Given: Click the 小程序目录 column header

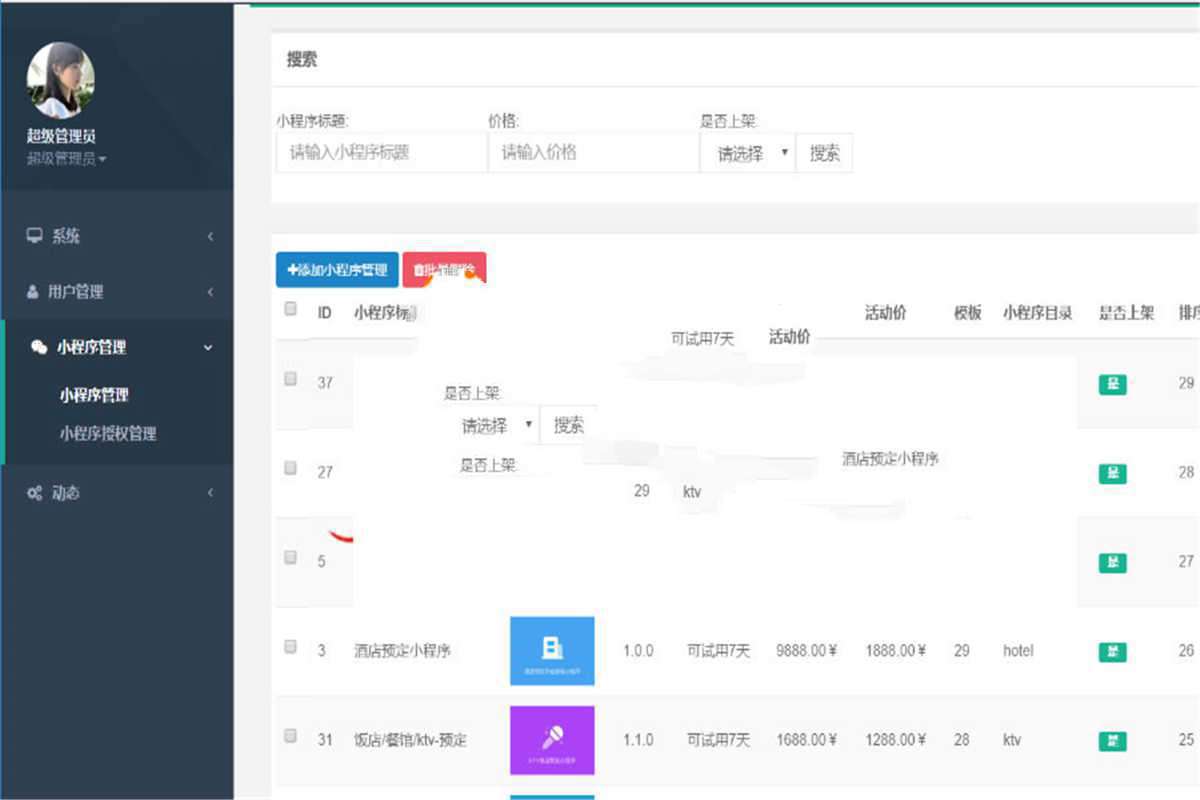Looking at the screenshot, I should coord(1037,313).
